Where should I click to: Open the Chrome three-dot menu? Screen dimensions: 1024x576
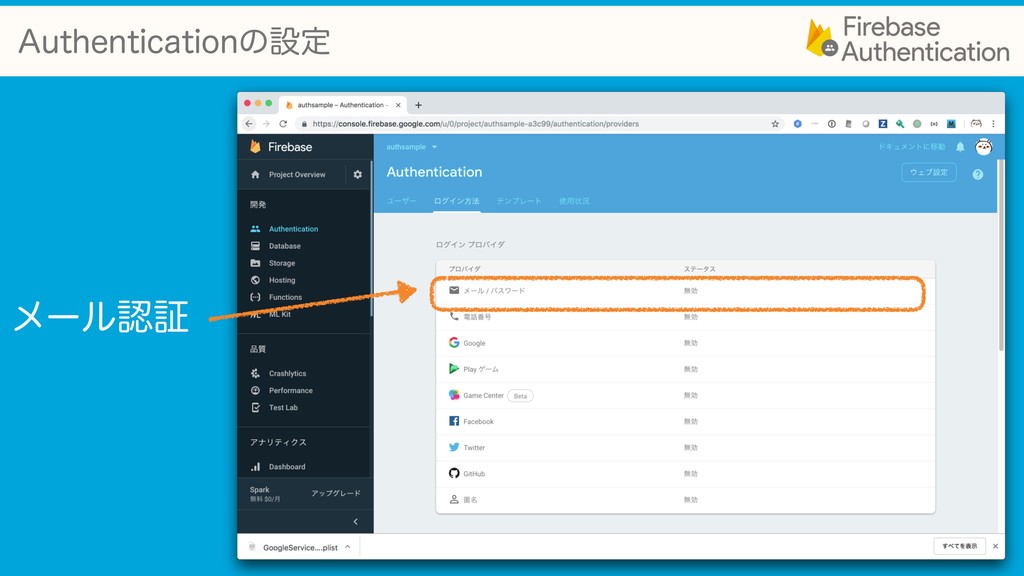[993, 123]
